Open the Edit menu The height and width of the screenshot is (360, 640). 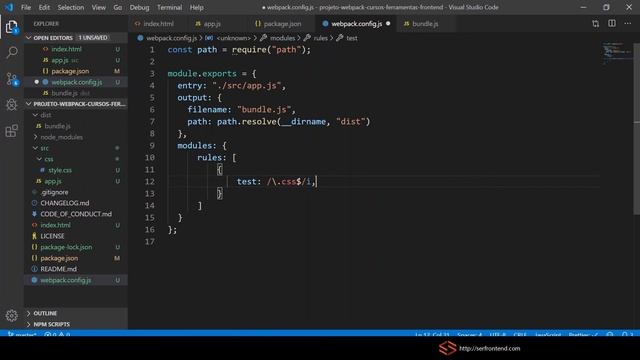44,7
